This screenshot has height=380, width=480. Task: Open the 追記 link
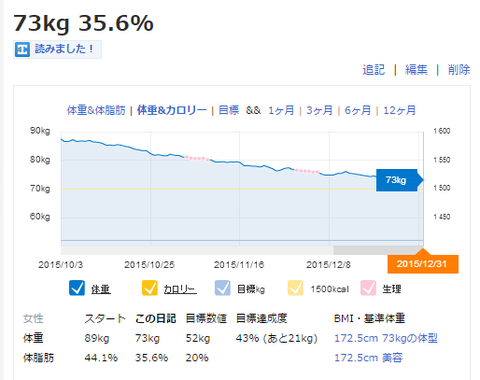pyautogui.click(x=373, y=70)
